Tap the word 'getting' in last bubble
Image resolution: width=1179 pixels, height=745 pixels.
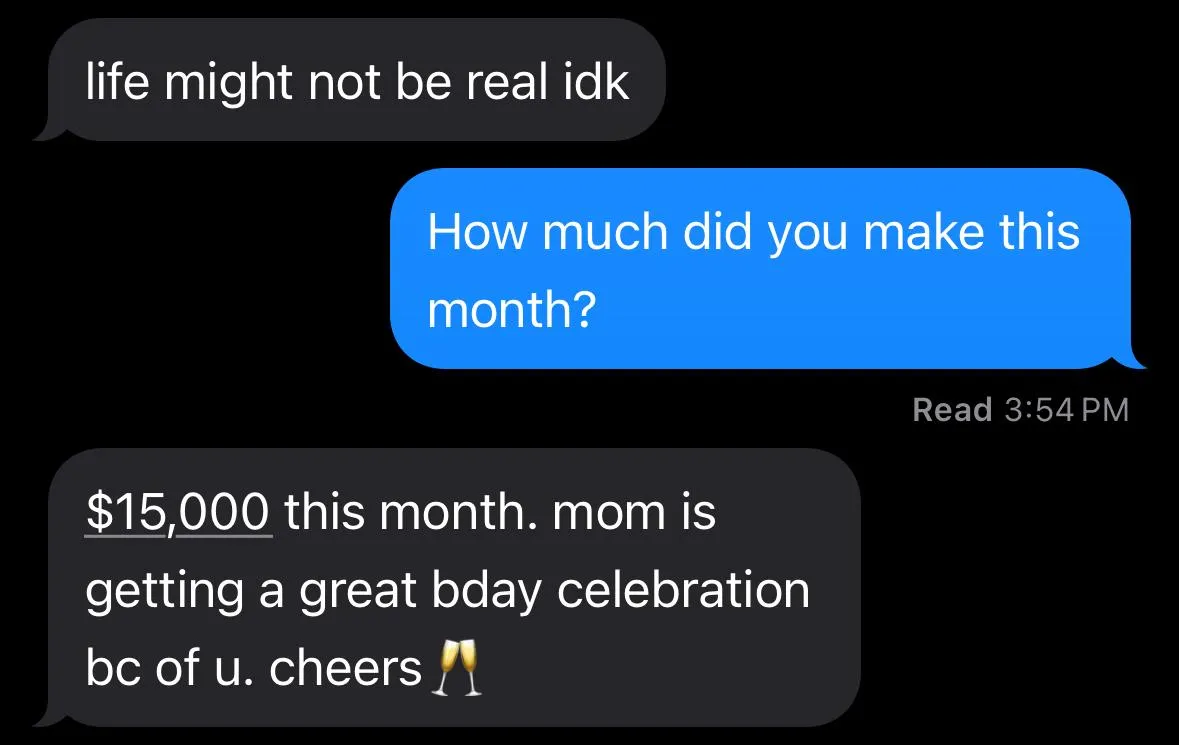(165, 592)
